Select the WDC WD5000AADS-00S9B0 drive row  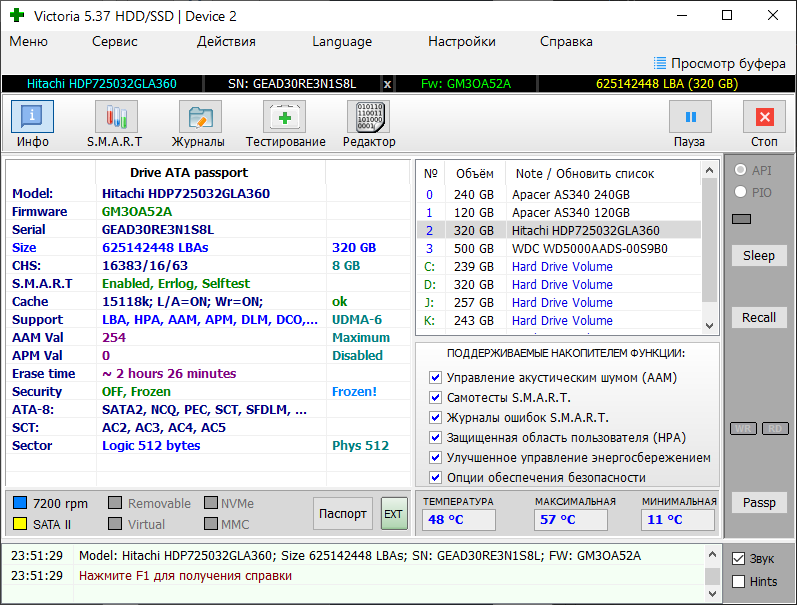point(559,249)
